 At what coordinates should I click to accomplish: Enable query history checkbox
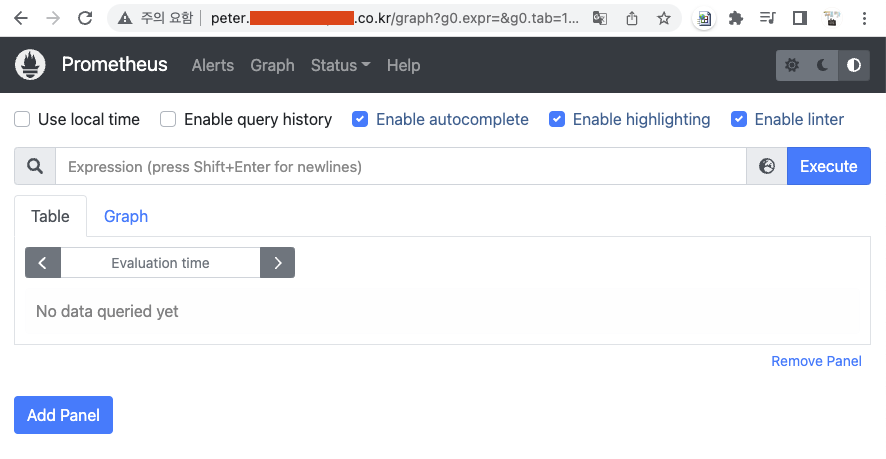tap(168, 119)
